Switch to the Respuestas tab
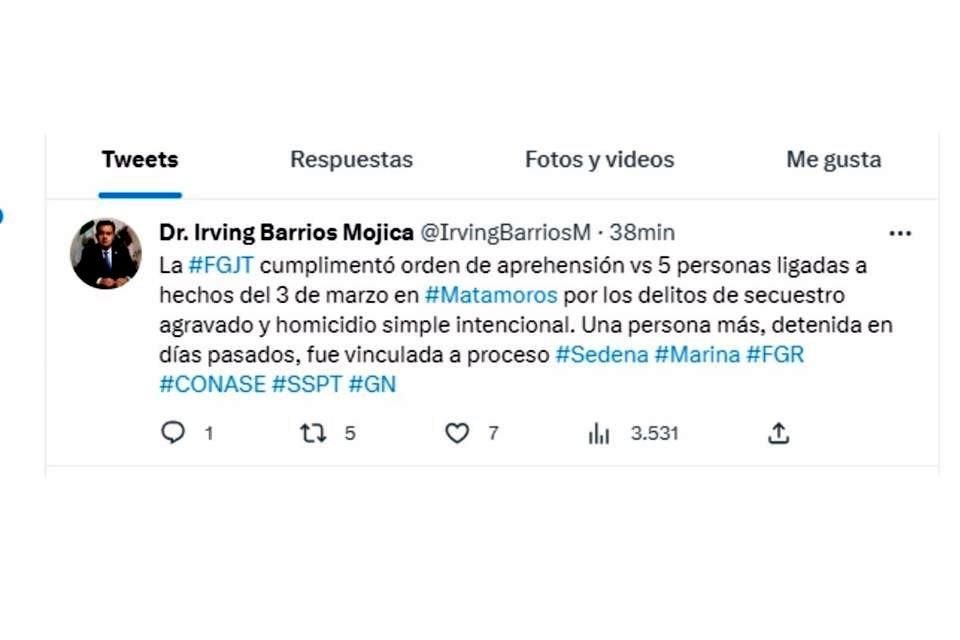Screen dimensions: 960x640 (x=352, y=159)
